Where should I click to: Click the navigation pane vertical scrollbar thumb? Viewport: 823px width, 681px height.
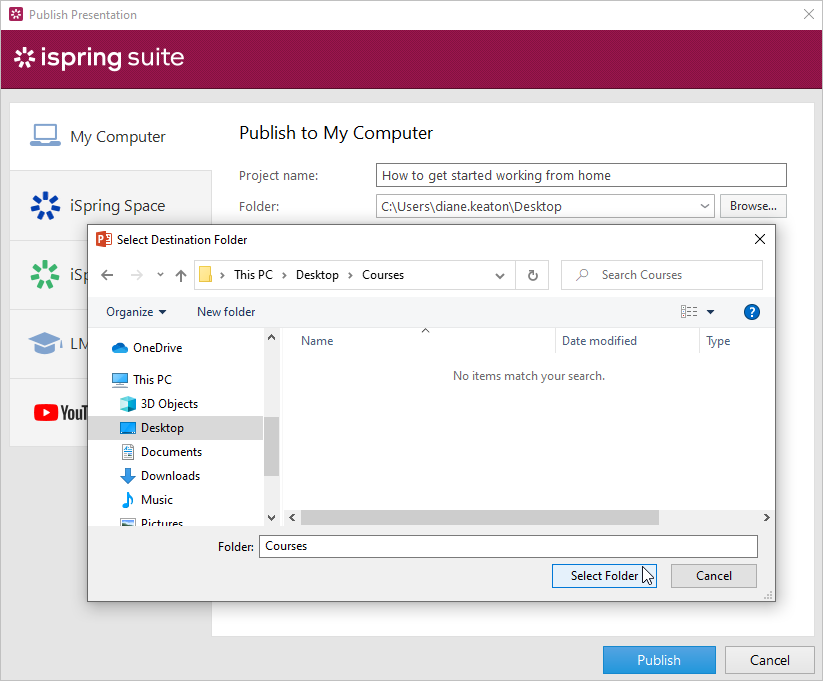click(x=271, y=446)
